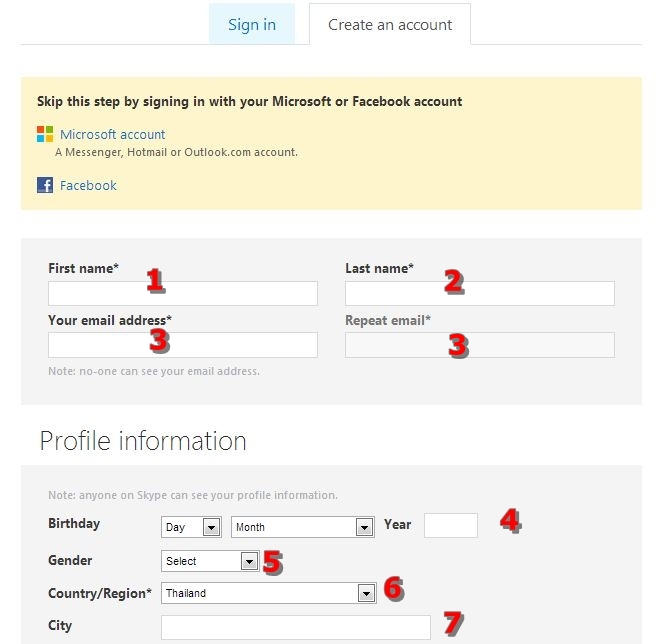The width and height of the screenshot is (656, 644).
Task: Click the City text field
Action: click(x=296, y=627)
